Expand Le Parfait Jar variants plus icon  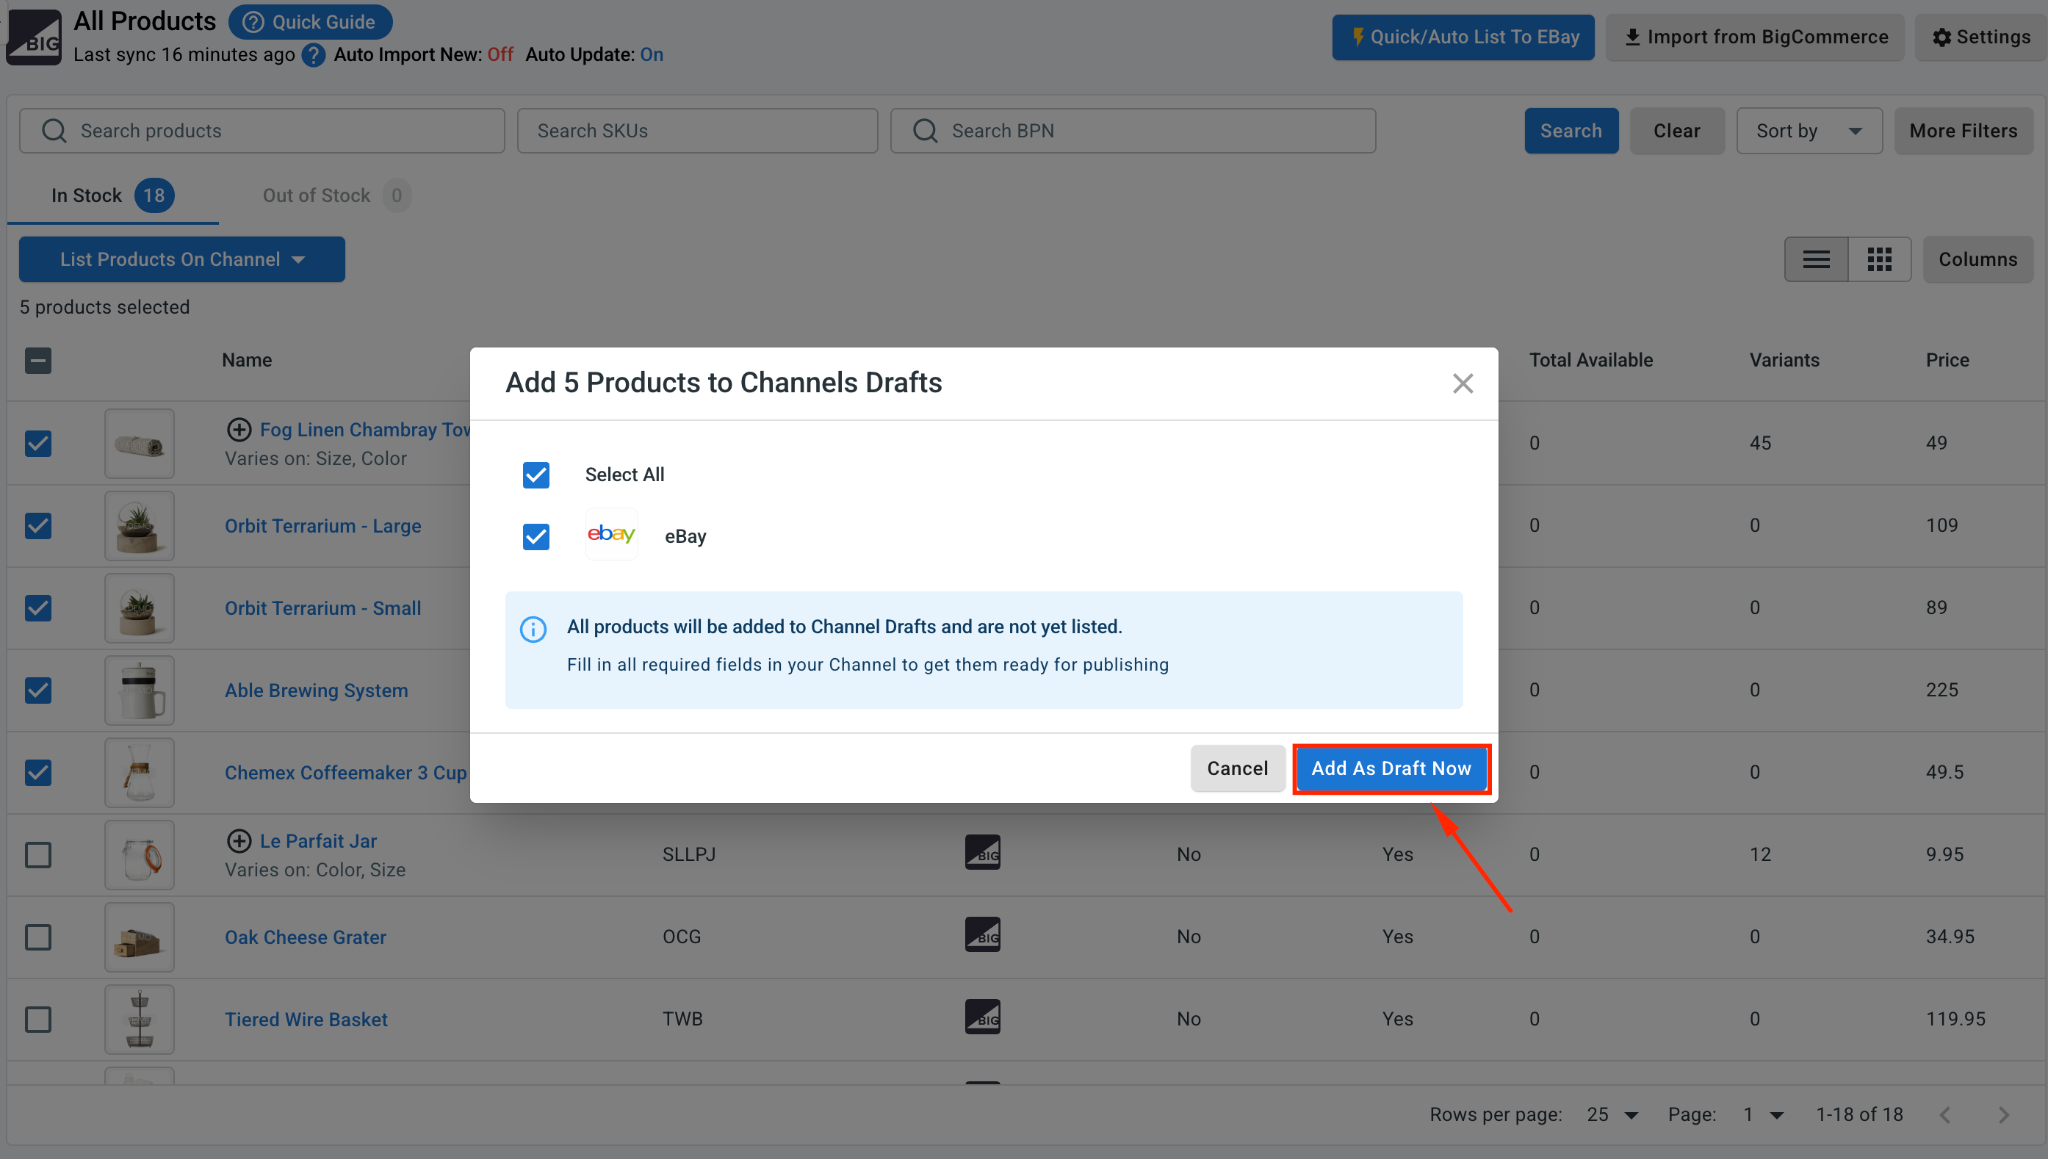(239, 841)
